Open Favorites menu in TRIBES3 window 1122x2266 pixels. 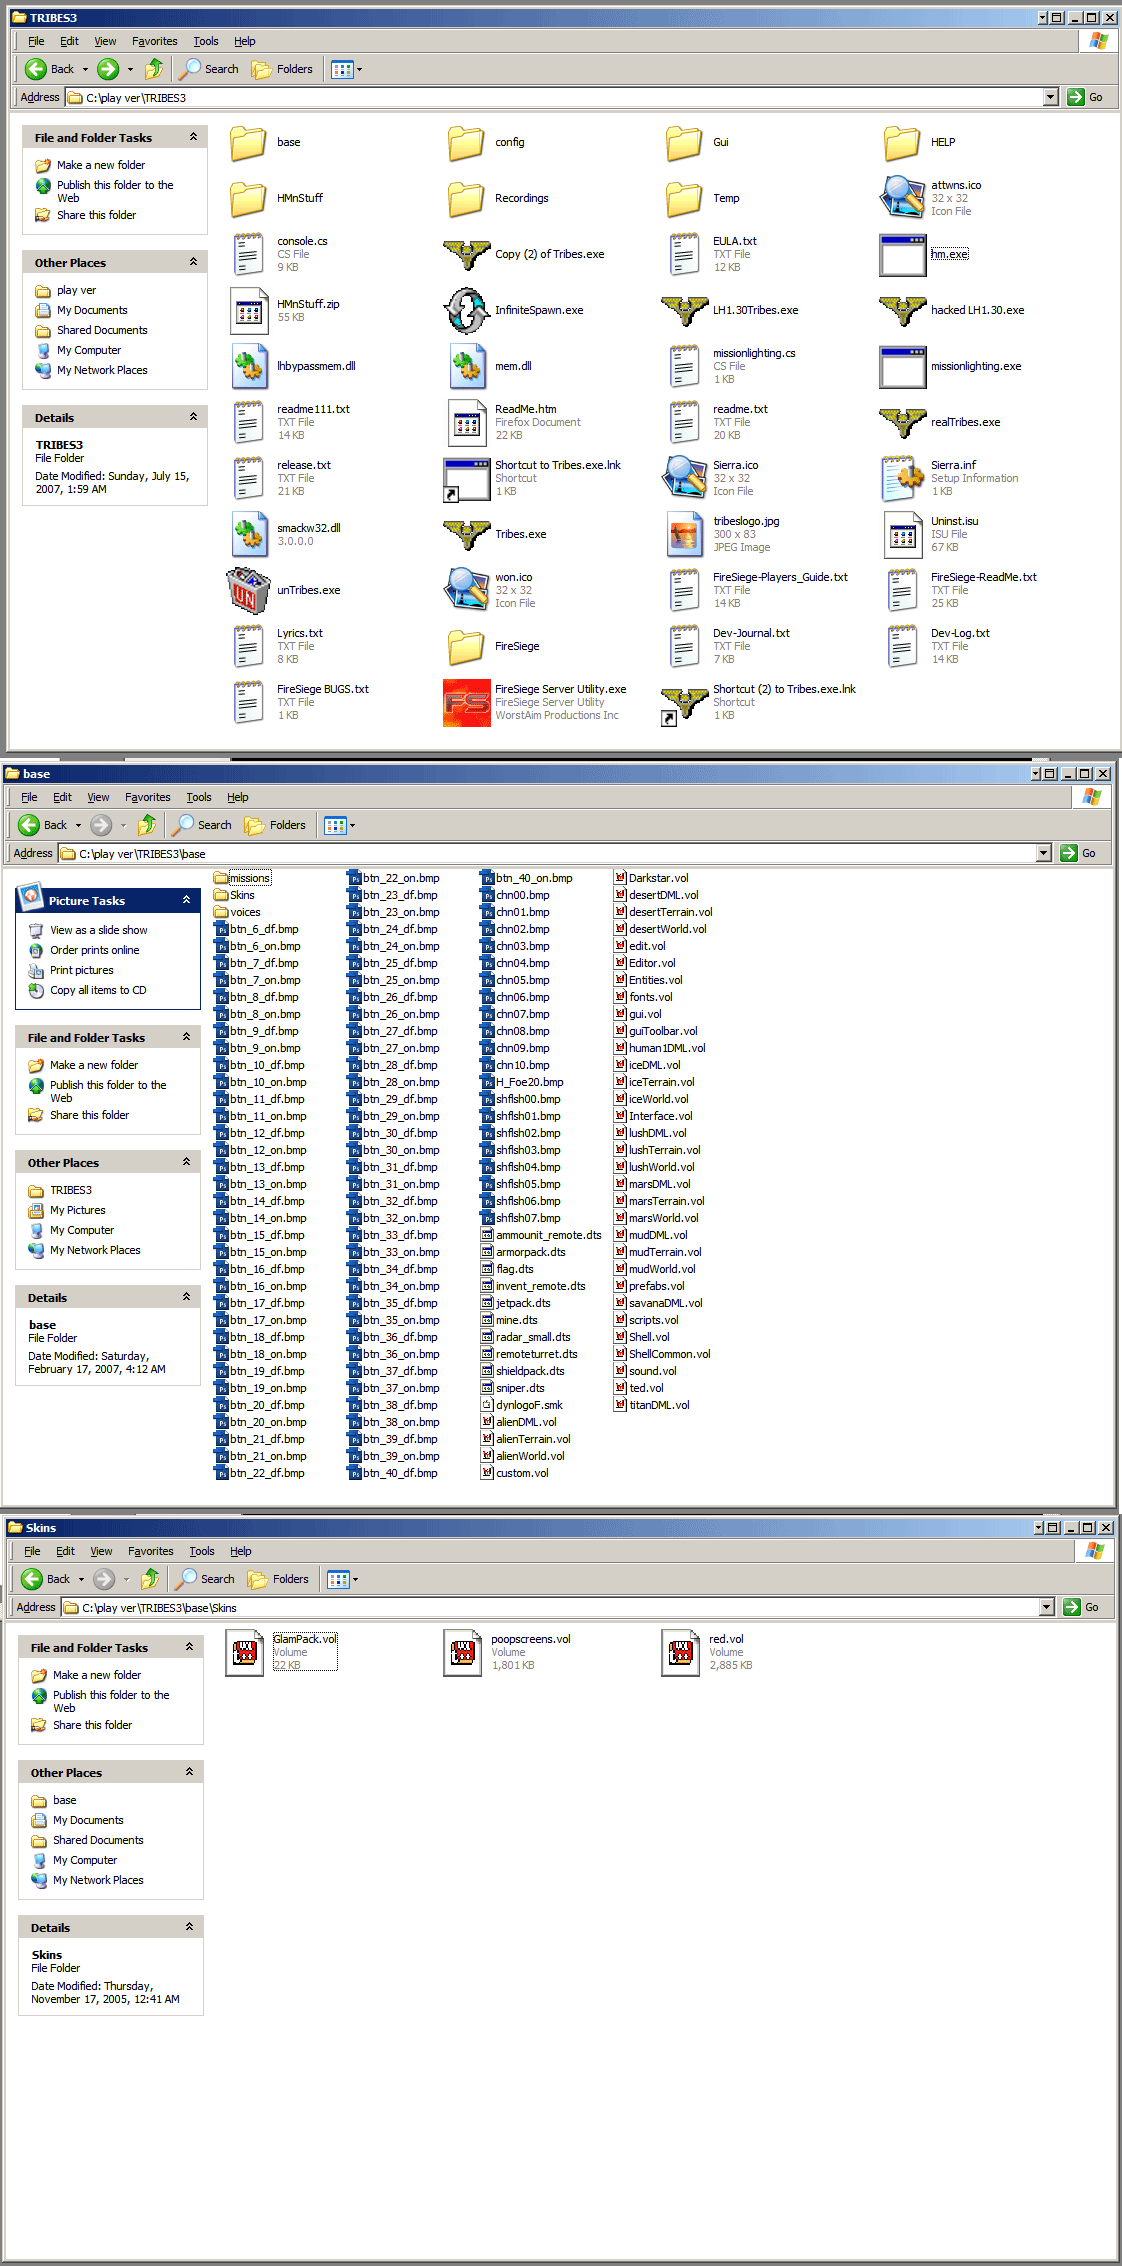(x=155, y=41)
